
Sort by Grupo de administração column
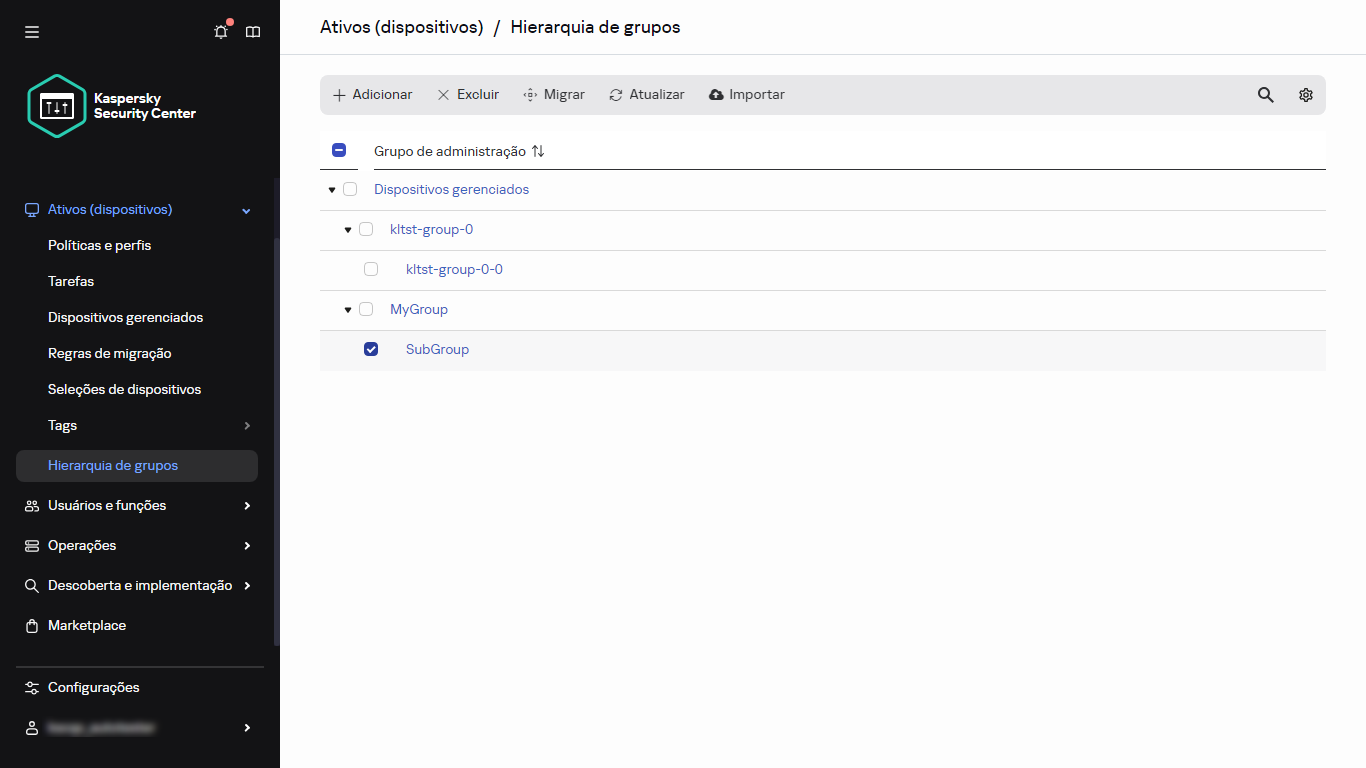click(538, 150)
